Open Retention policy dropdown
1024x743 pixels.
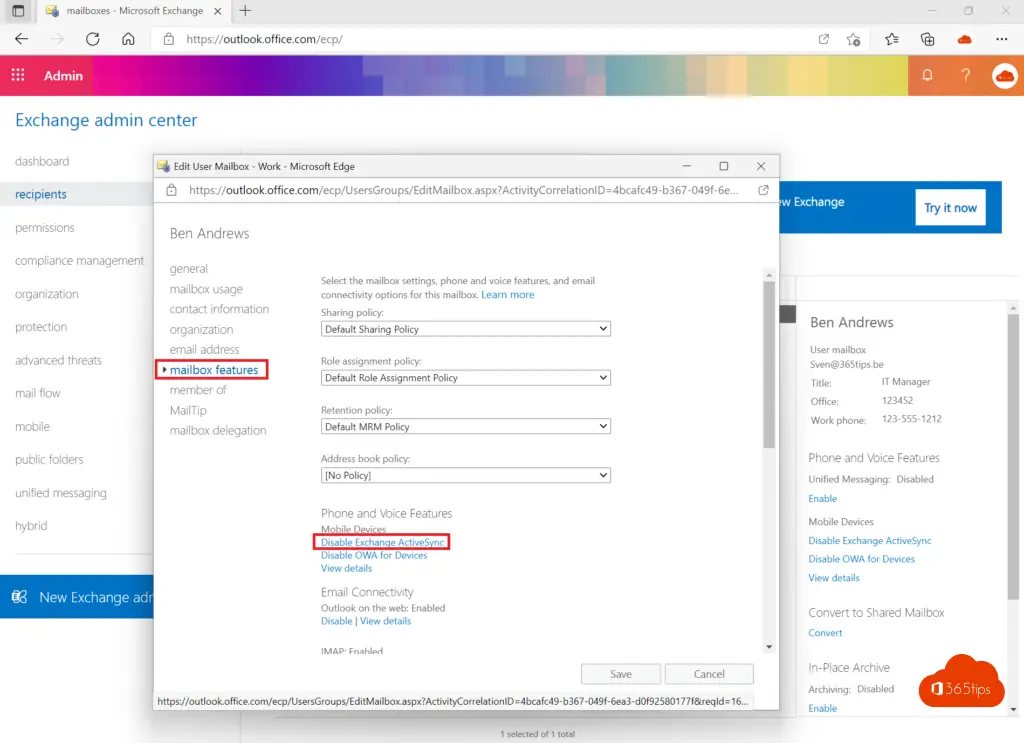click(x=466, y=426)
